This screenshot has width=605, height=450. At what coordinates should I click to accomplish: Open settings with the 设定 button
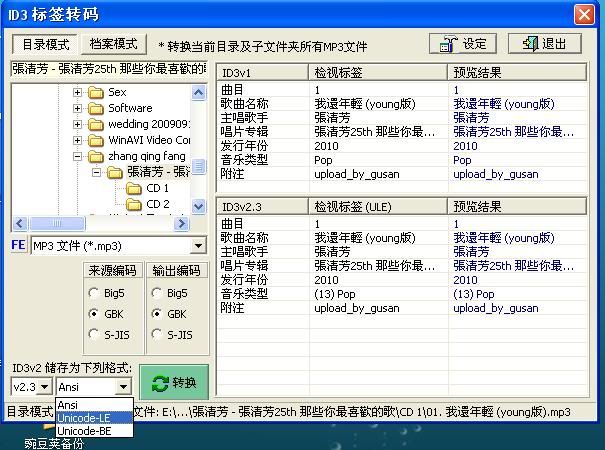(x=463, y=44)
